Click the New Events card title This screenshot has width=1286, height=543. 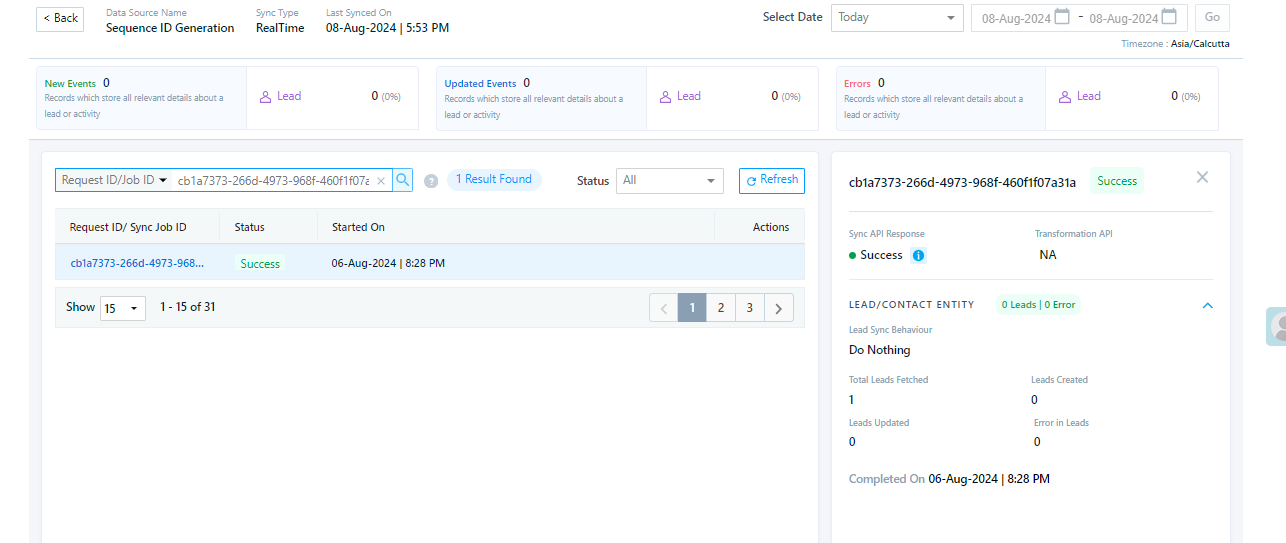pyautogui.click(x=70, y=84)
